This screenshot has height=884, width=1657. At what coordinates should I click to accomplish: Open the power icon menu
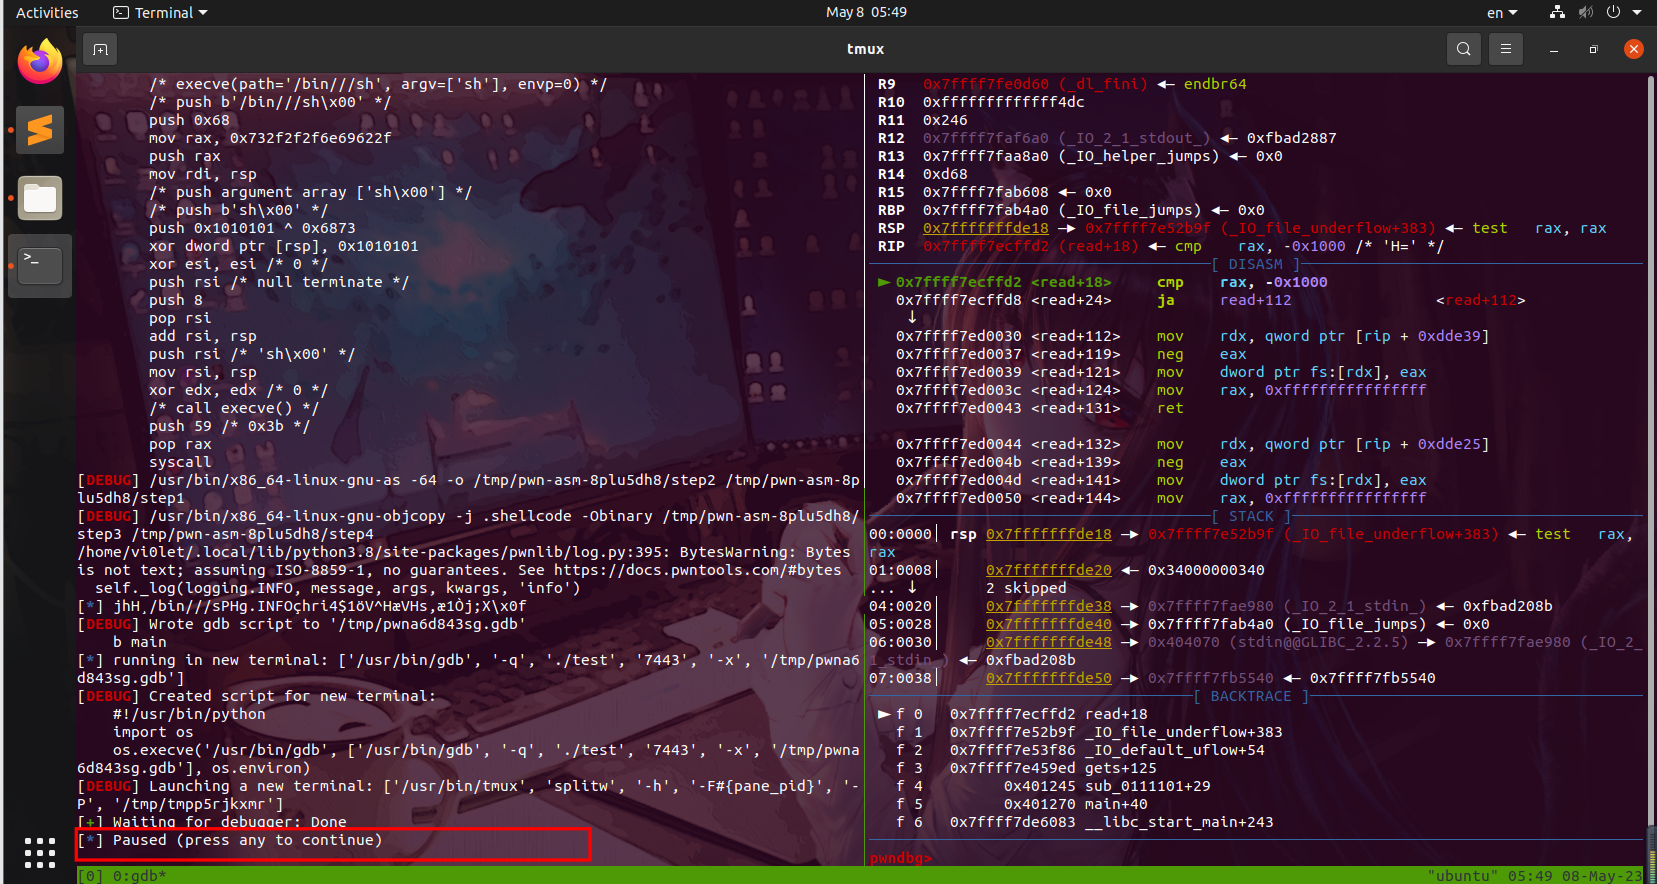(1613, 13)
